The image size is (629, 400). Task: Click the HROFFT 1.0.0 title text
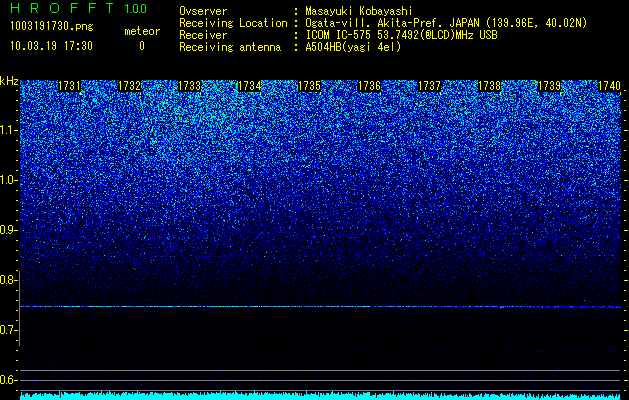[79, 8]
